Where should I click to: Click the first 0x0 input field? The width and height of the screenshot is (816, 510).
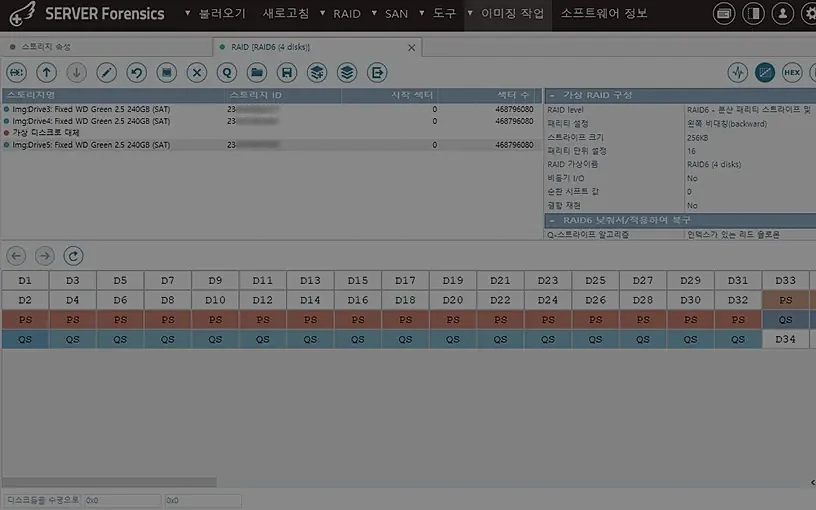[x=123, y=500]
